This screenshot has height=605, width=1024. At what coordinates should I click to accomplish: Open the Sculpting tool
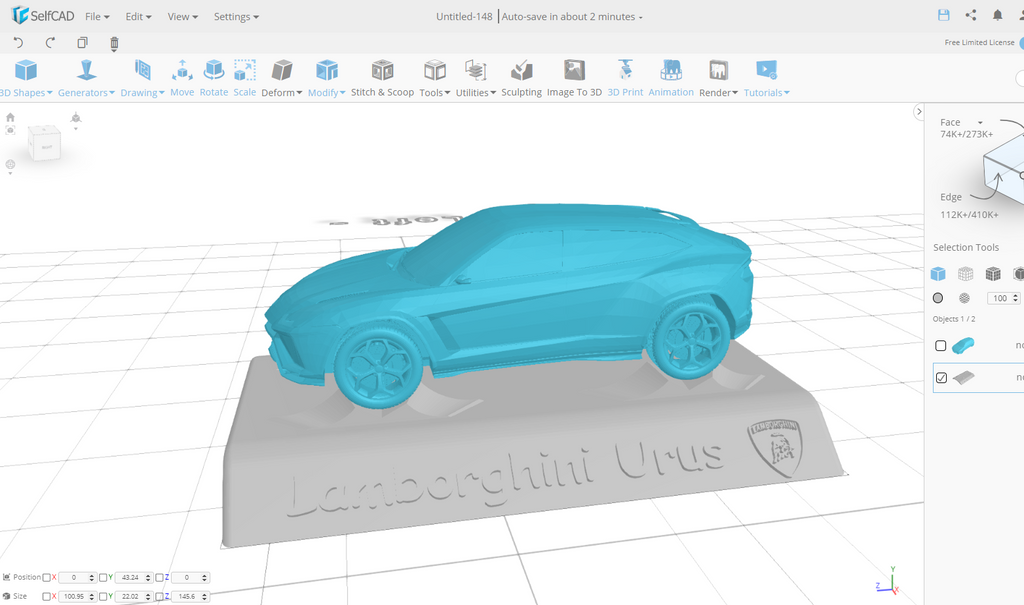coord(521,78)
